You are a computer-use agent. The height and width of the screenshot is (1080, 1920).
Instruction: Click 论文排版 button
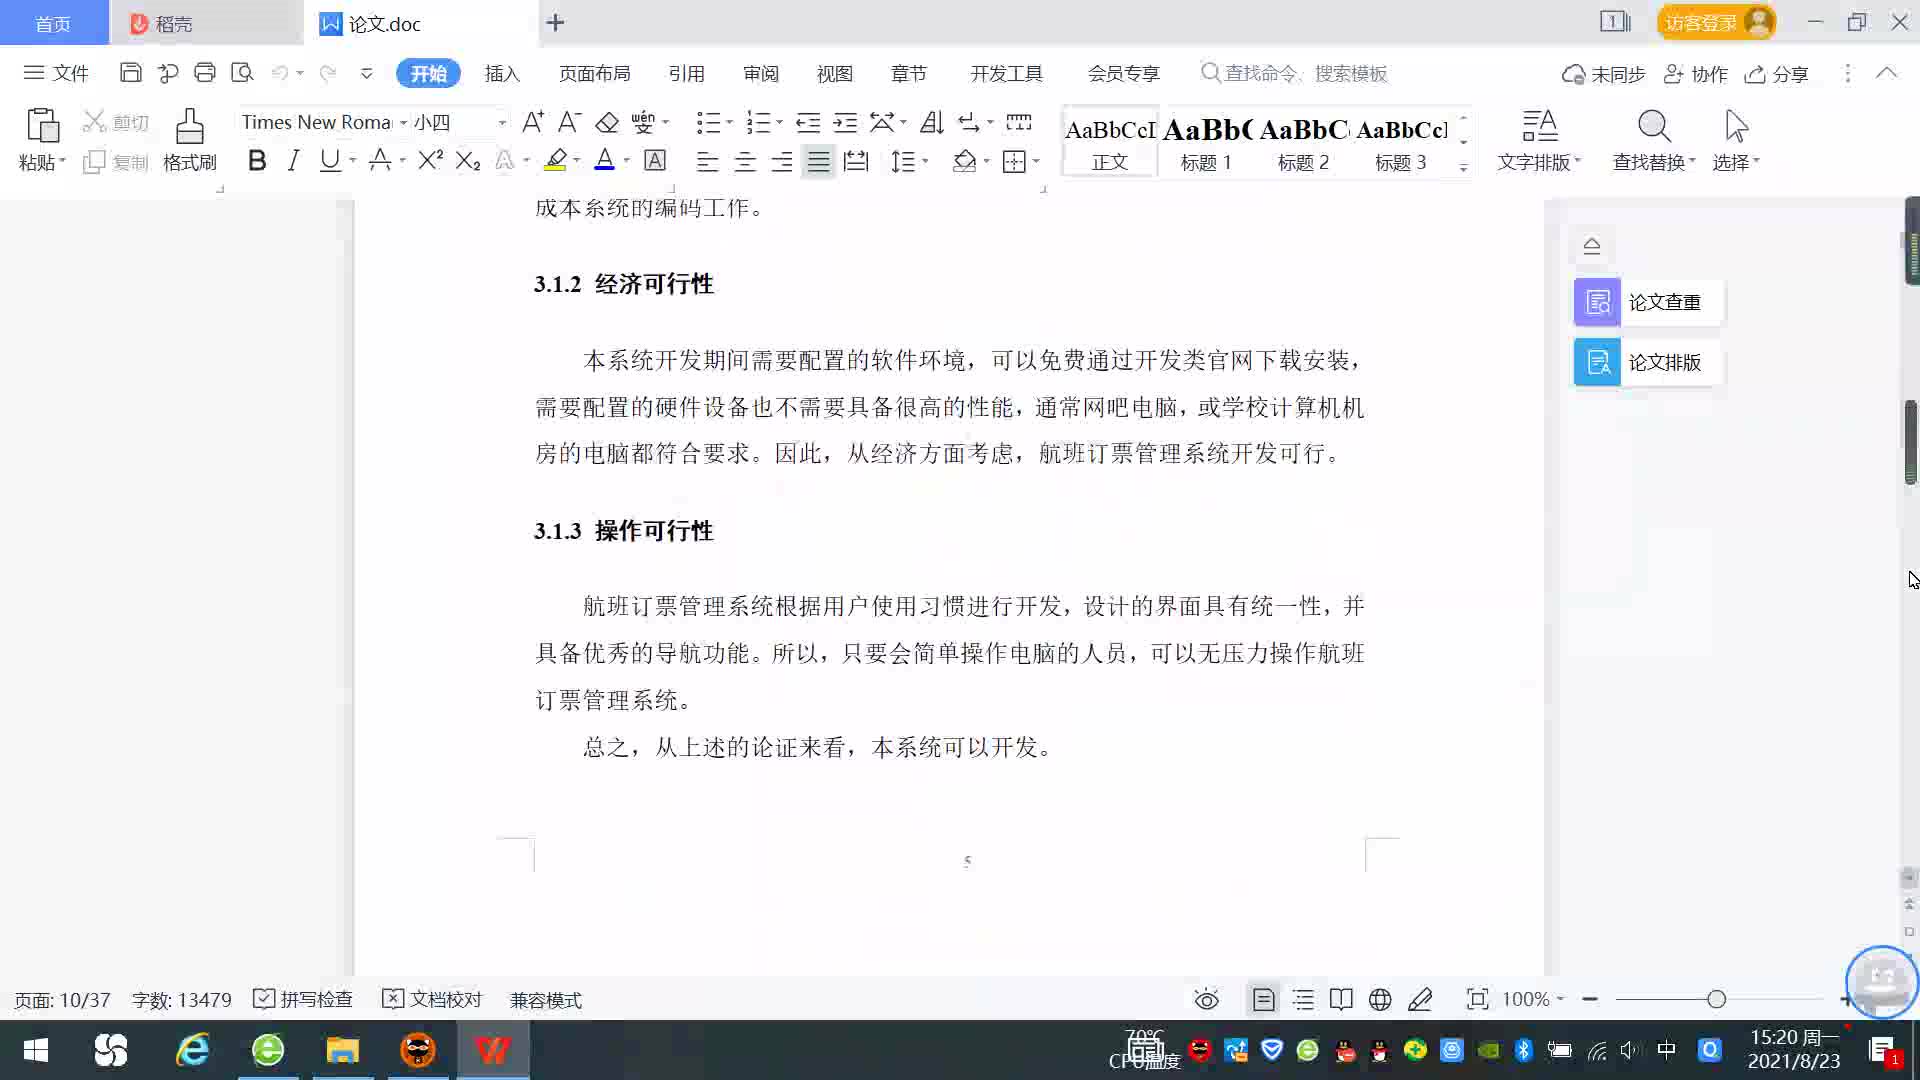click(x=1648, y=362)
